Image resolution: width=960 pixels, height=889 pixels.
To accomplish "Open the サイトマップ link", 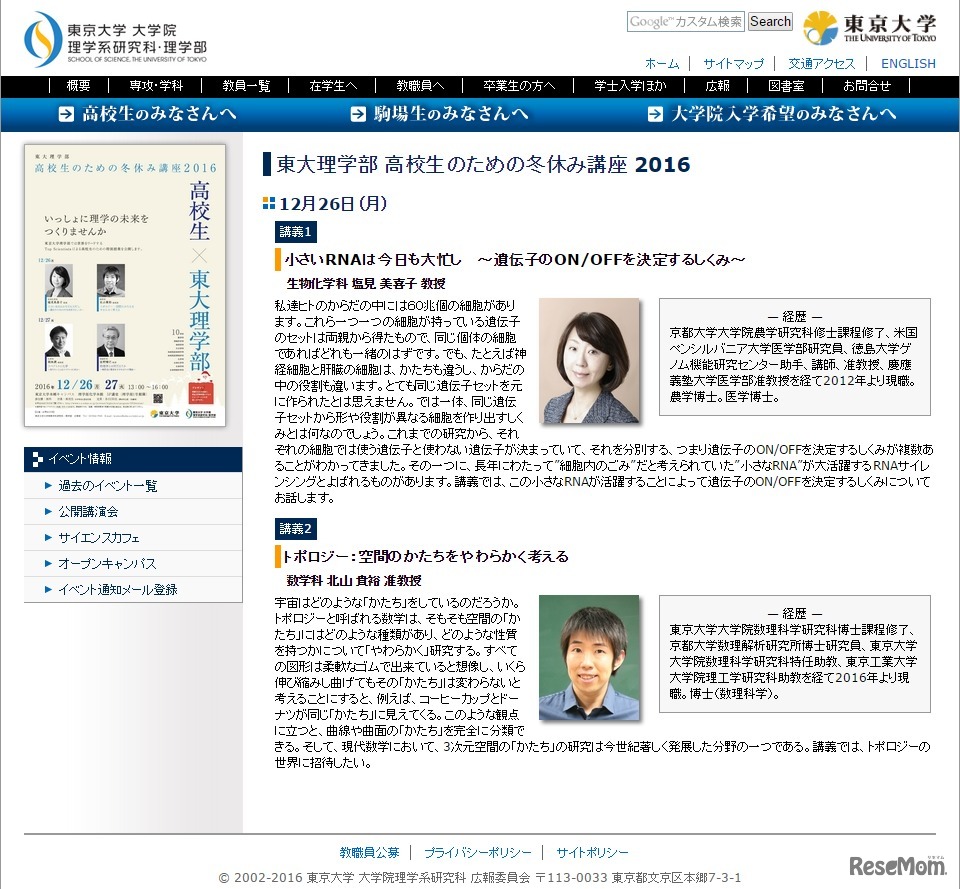I will [x=733, y=64].
